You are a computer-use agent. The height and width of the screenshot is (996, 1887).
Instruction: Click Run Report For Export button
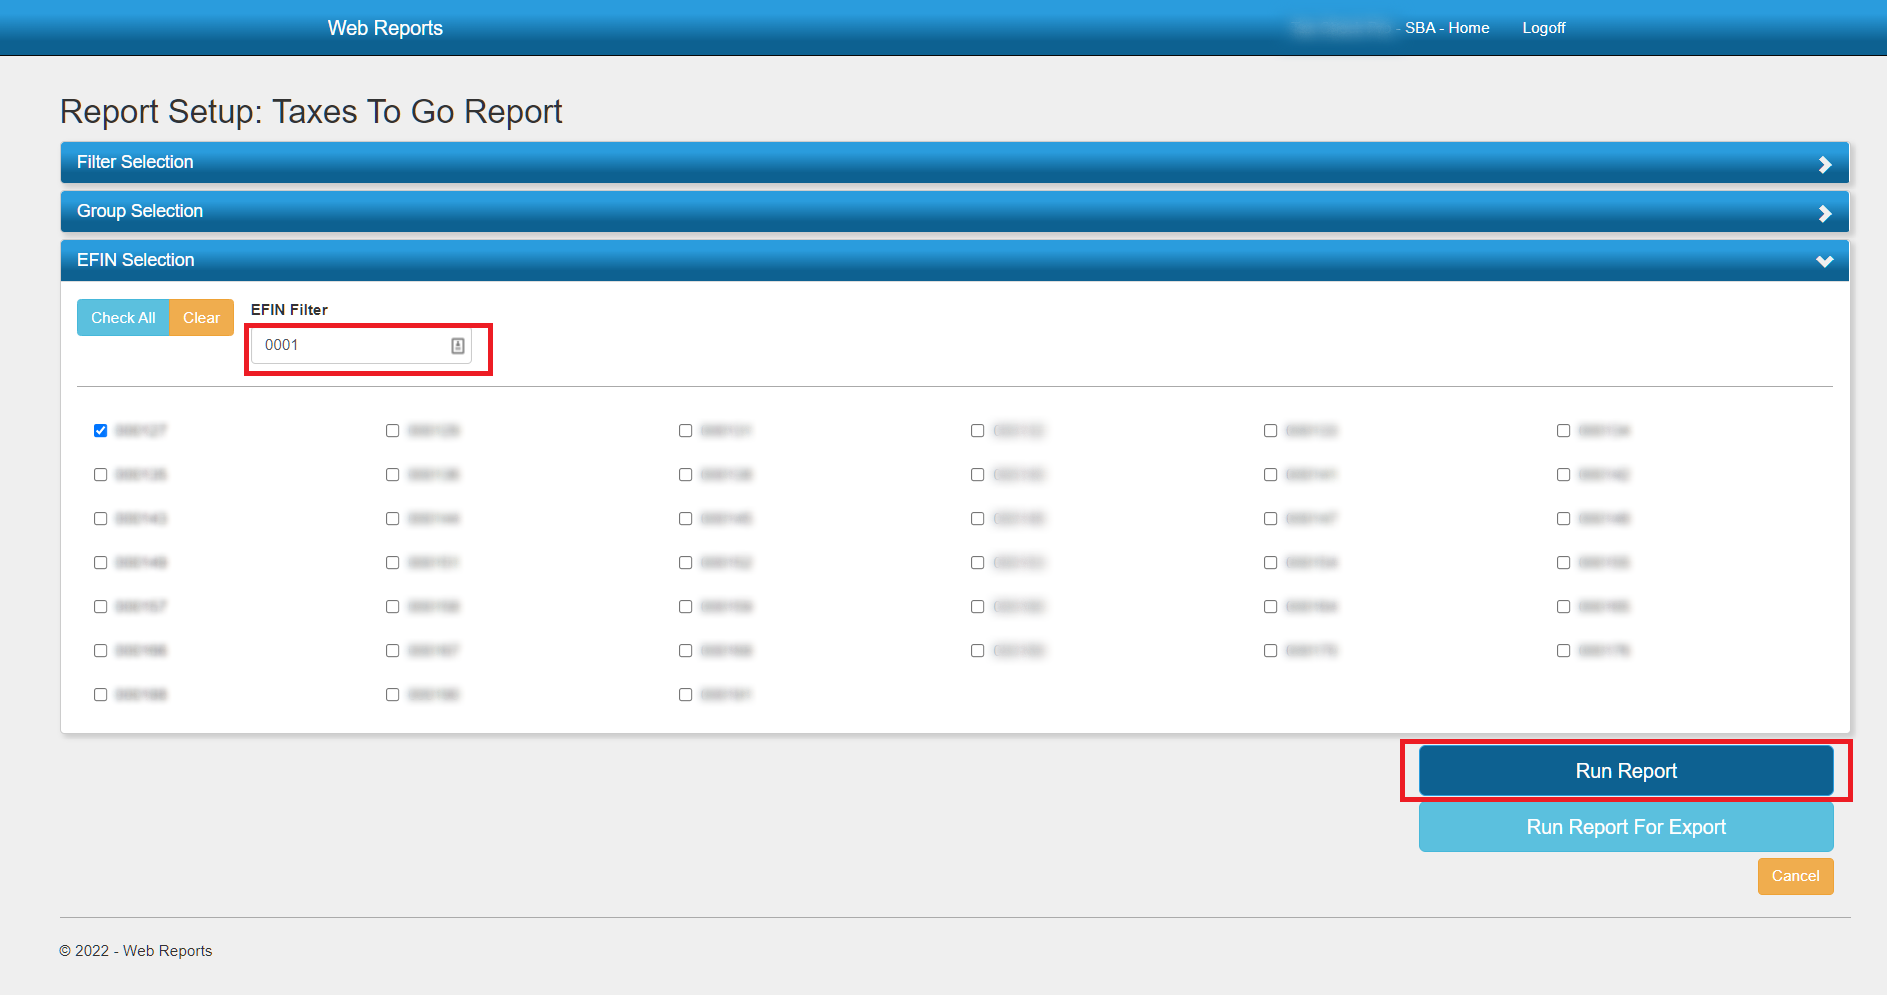click(1625, 827)
